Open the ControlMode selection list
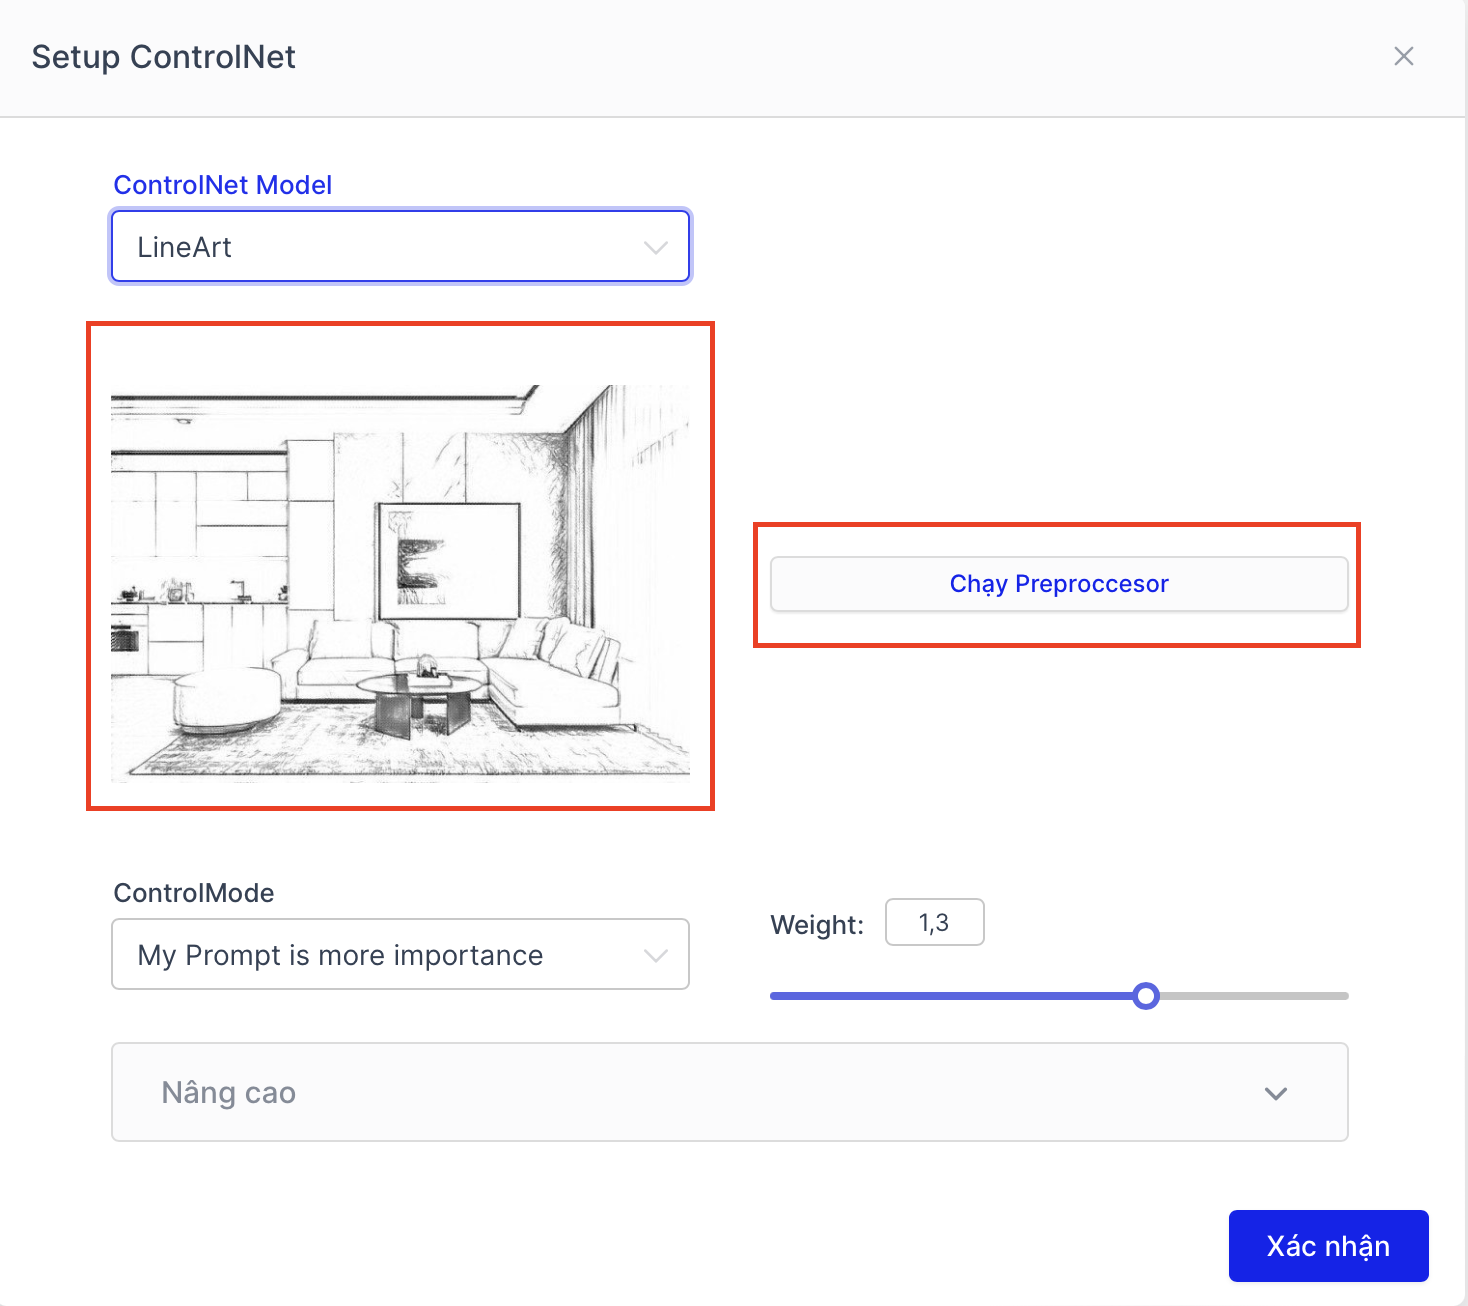The height and width of the screenshot is (1306, 1468). (x=399, y=954)
